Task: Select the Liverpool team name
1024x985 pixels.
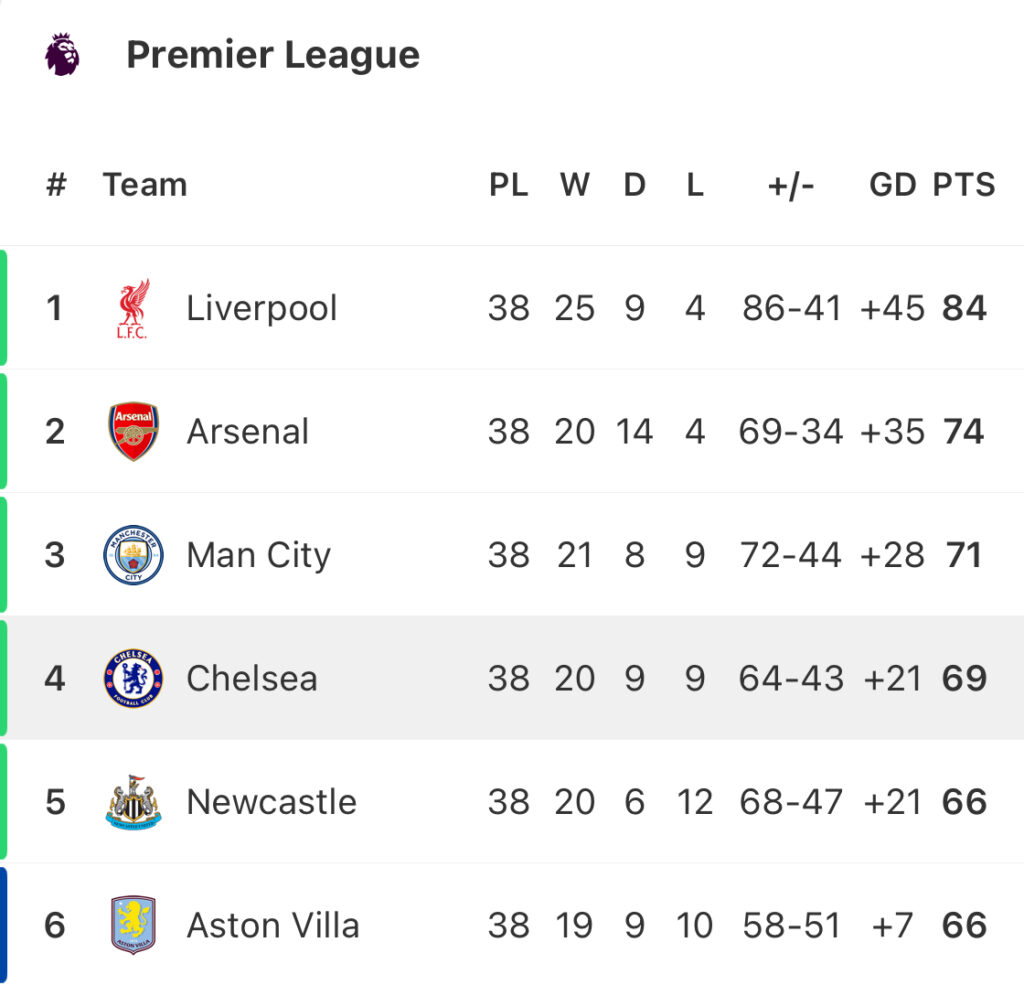Action: (x=262, y=308)
